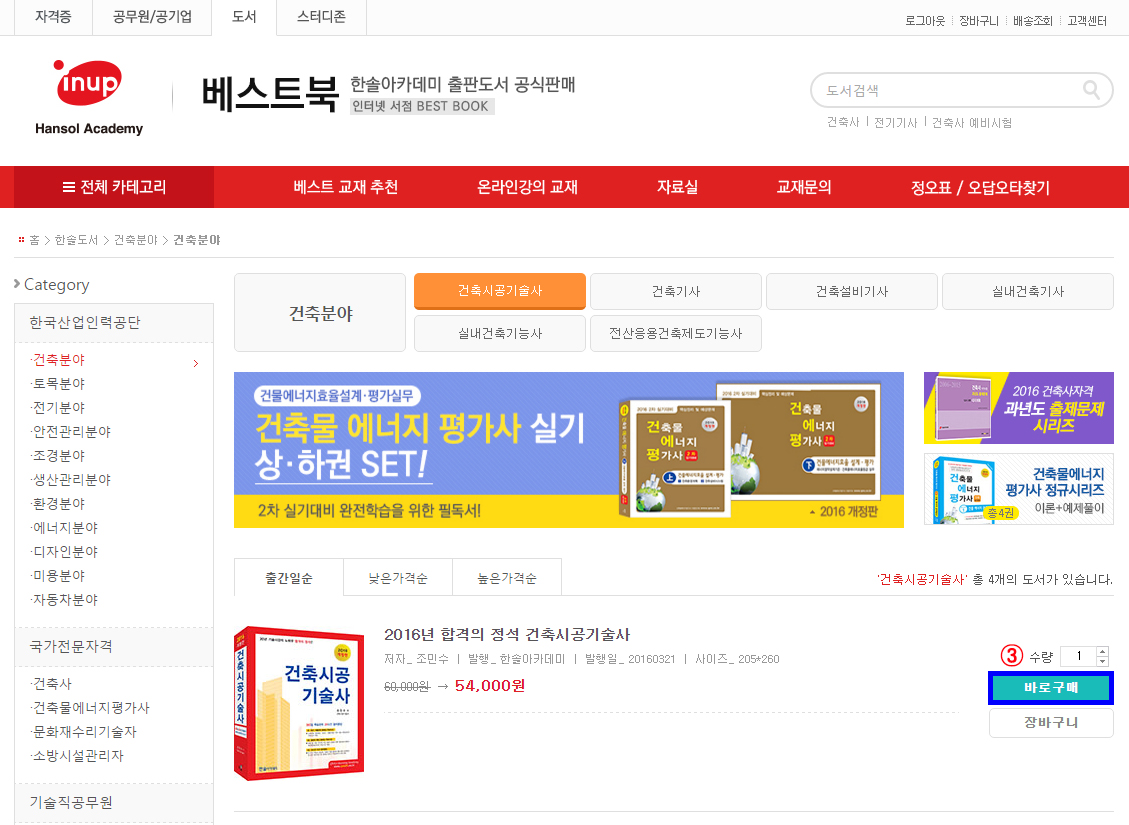Viewport: 1129px width, 825px height.
Task: Click the 바로구매 buy now button
Action: tap(1051, 688)
